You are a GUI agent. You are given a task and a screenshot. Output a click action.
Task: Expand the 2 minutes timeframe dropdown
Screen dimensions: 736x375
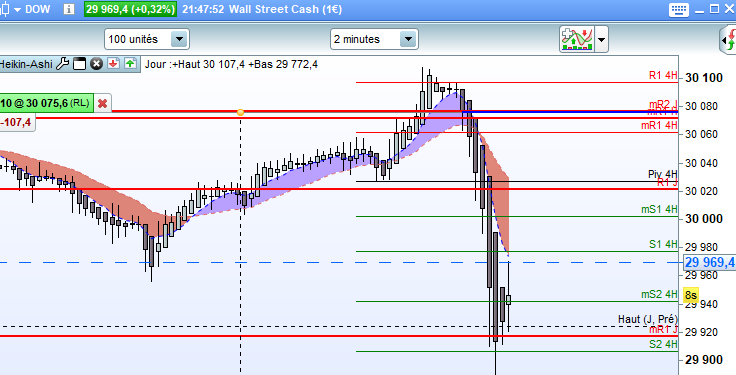pos(408,39)
